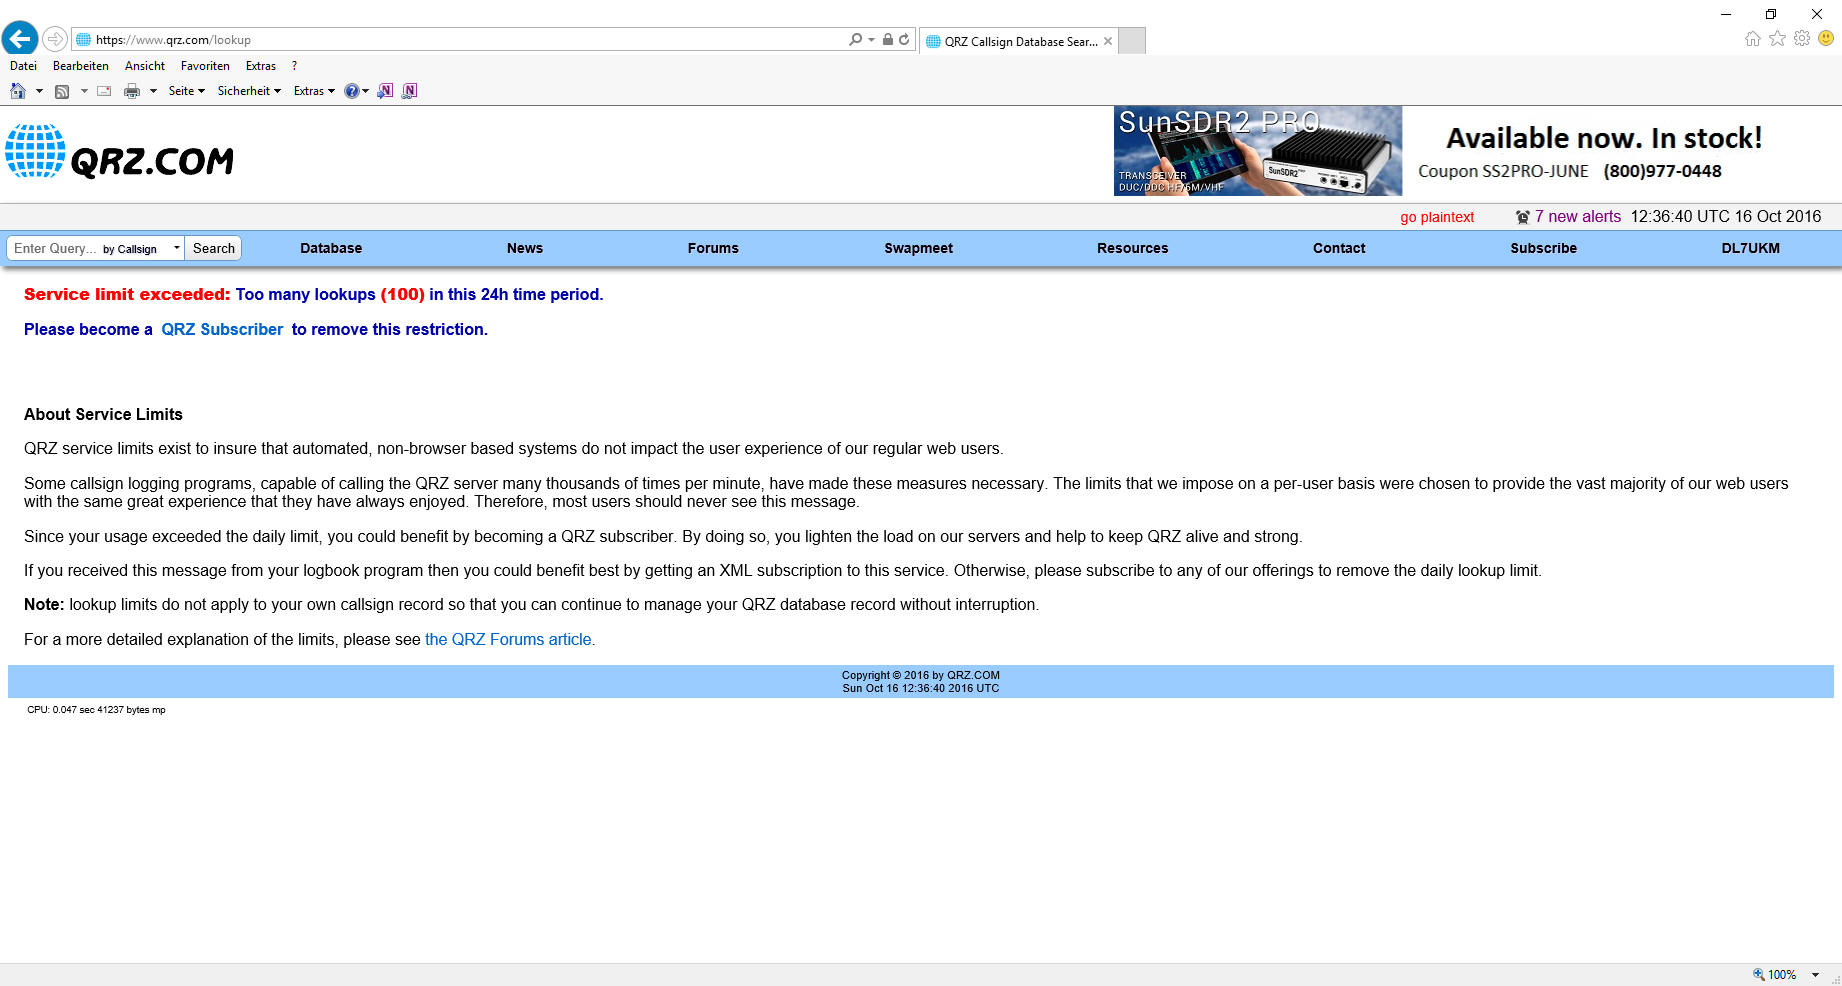1842x986 pixels.
Task: Click the alarm clock alerts icon
Action: (x=1523, y=217)
